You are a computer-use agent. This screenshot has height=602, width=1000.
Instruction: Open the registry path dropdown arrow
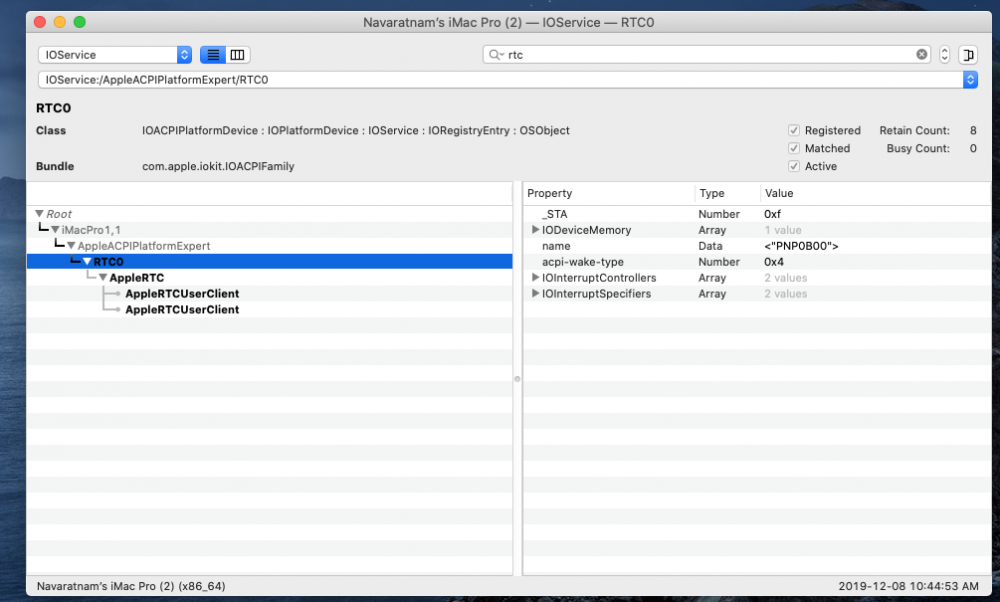[x=970, y=80]
